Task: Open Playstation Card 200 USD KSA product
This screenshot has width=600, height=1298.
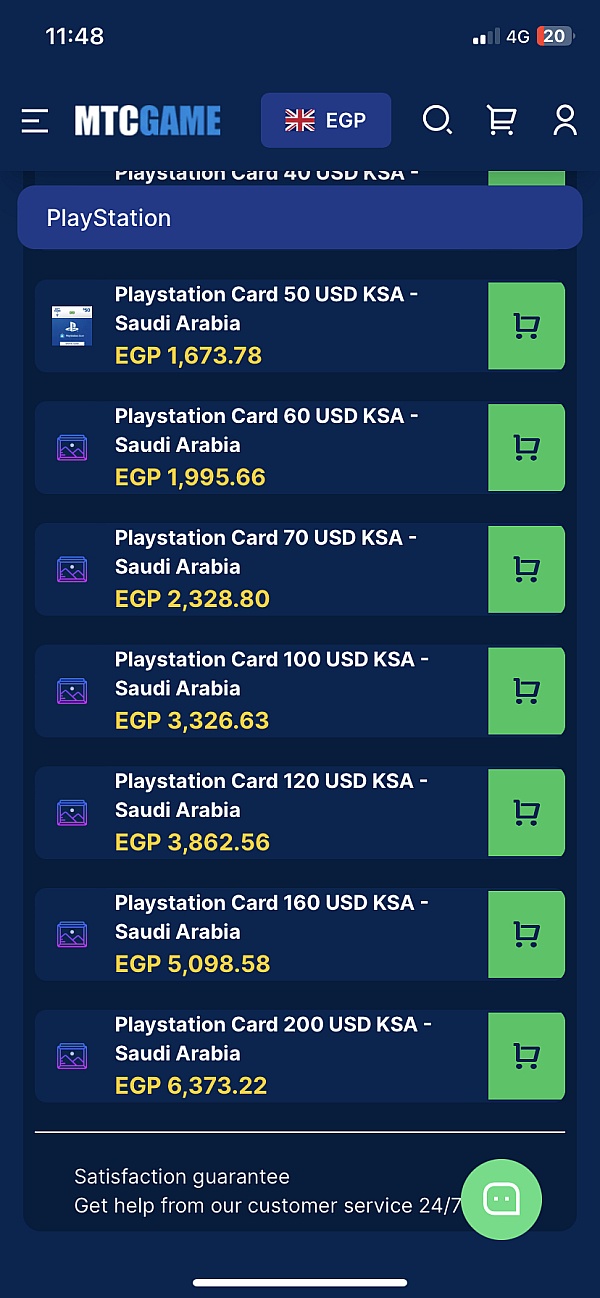Action: tap(273, 1038)
